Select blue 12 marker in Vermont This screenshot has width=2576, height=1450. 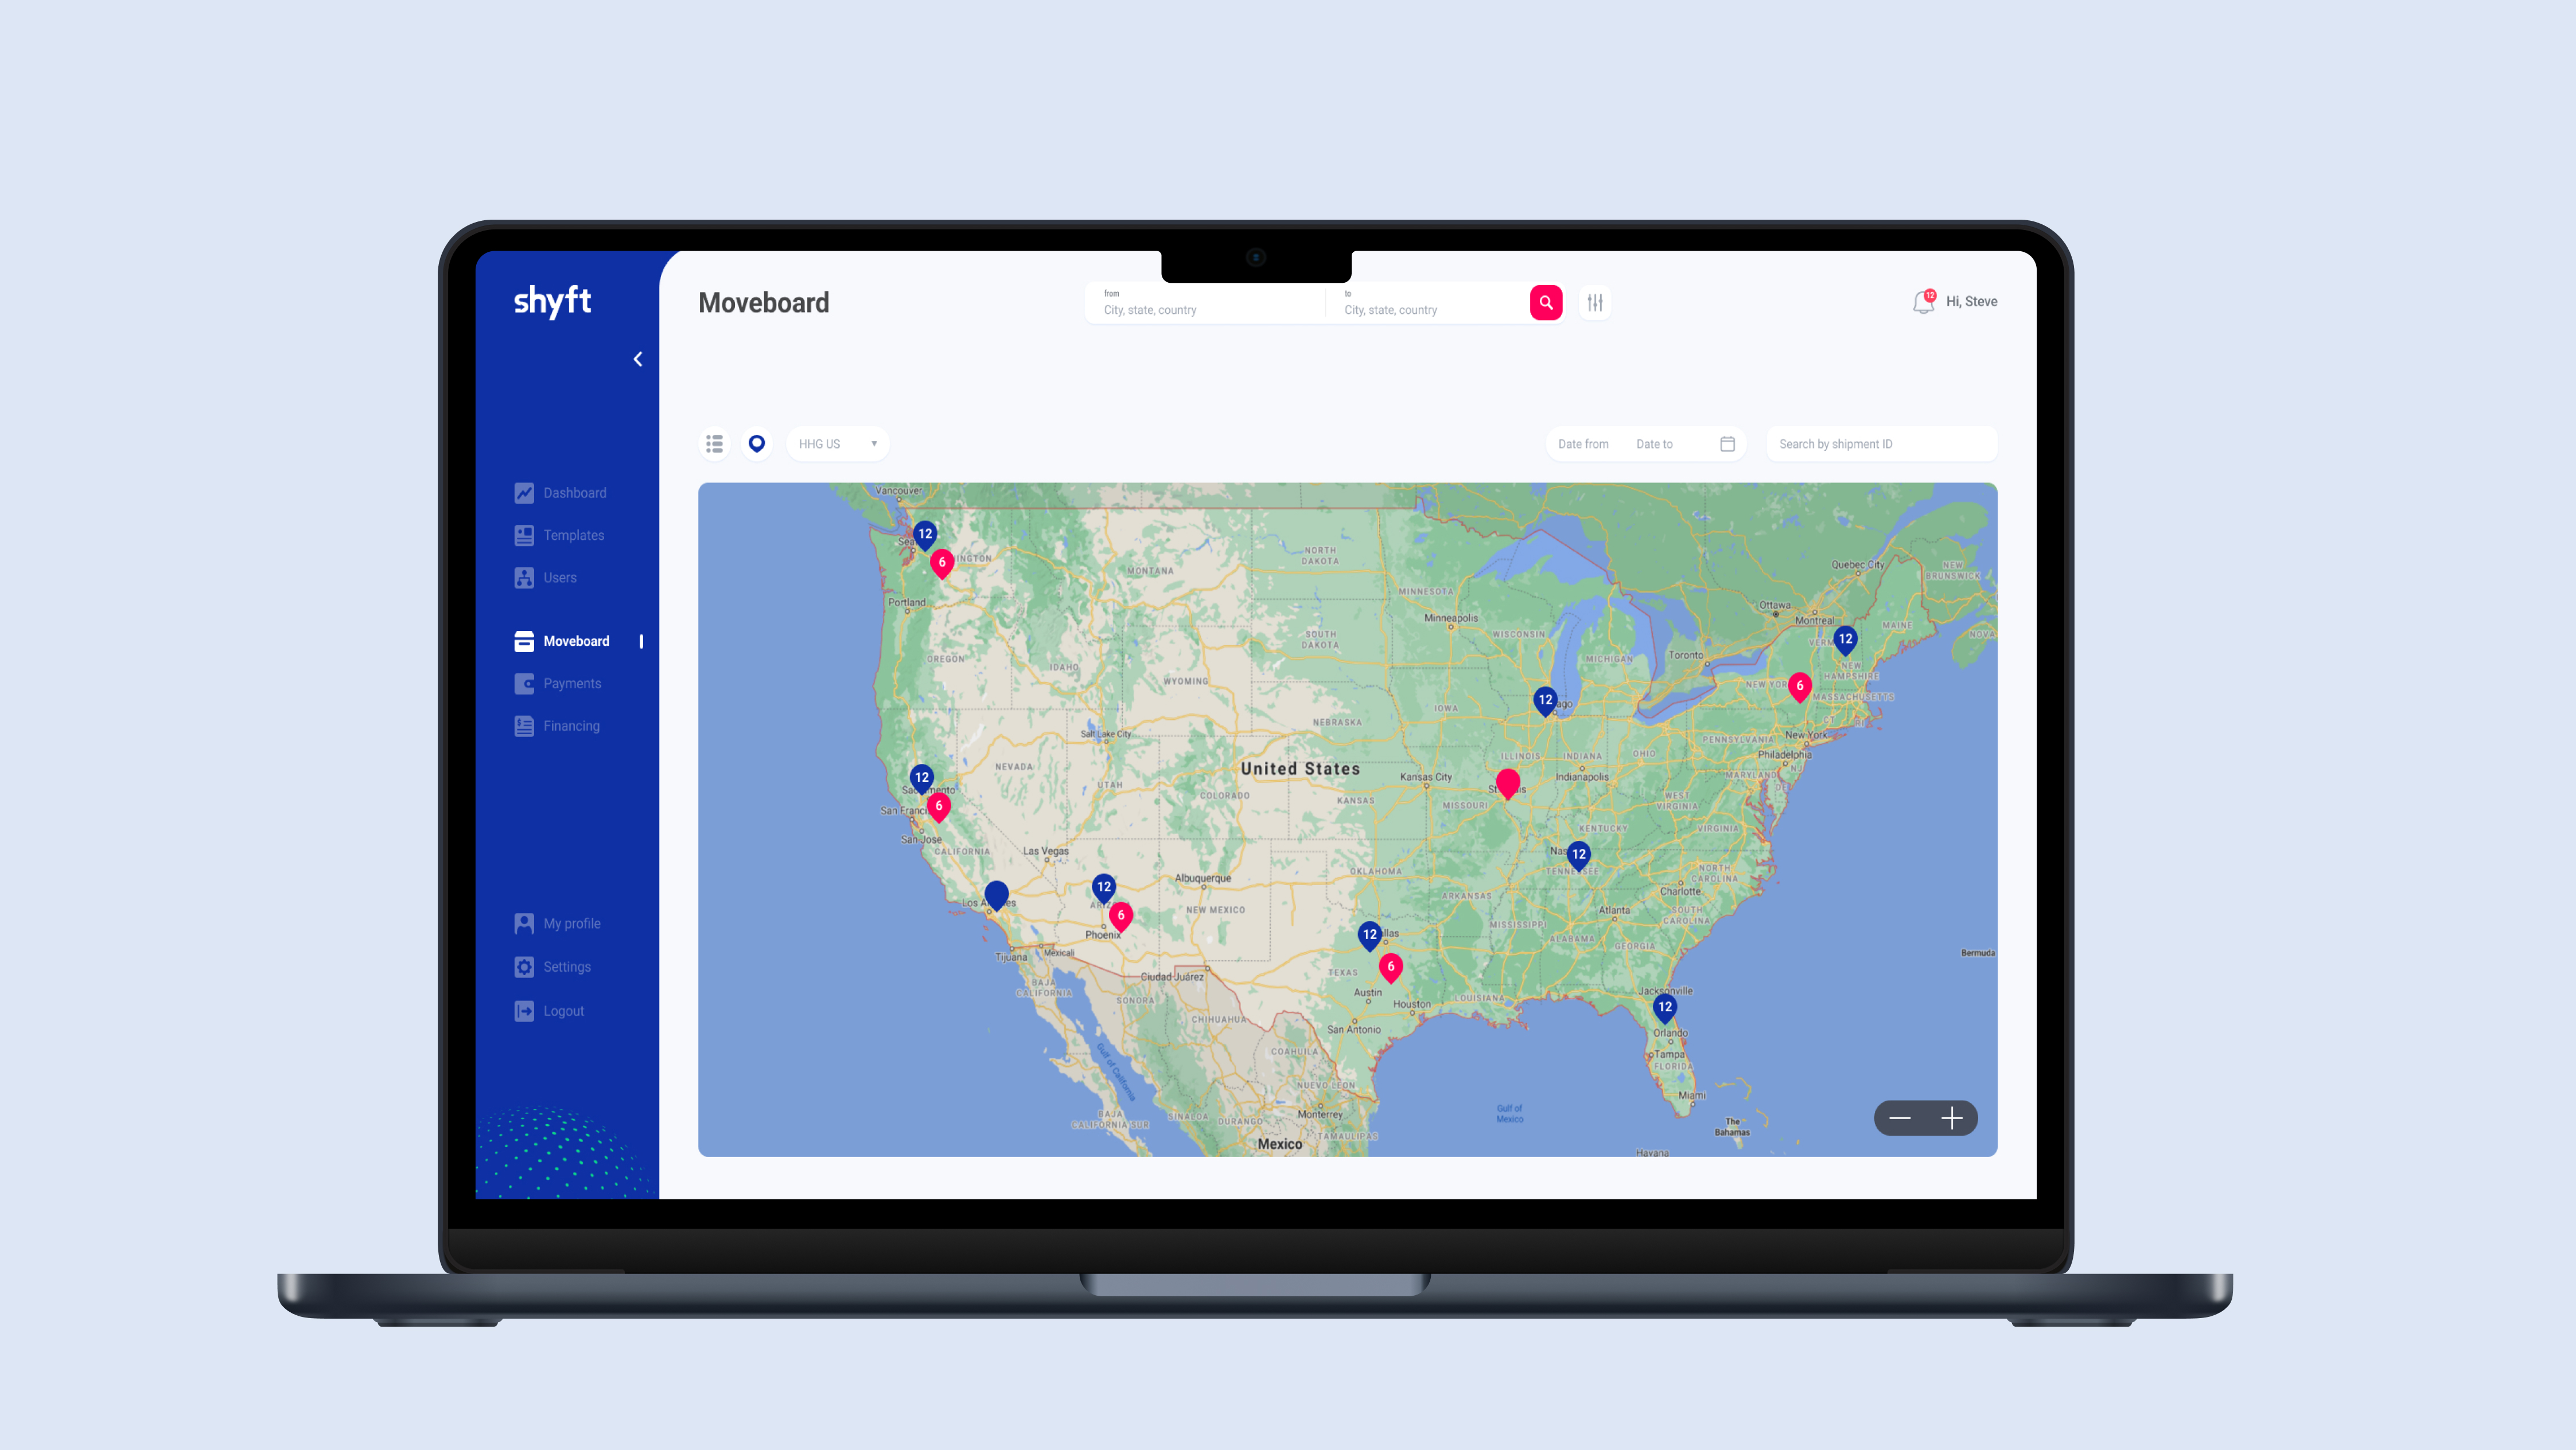[1845, 640]
